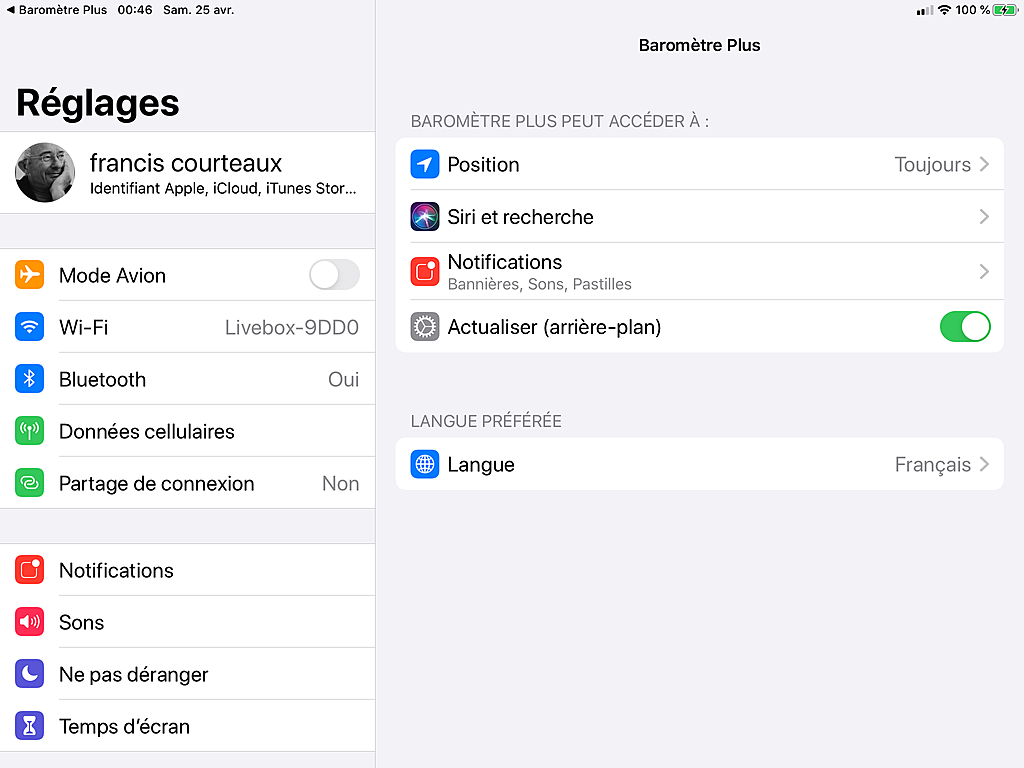Image resolution: width=1024 pixels, height=768 pixels.
Task: Tap the battery indicator in status bar
Action: pyautogui.click(x=1004, y=10)
